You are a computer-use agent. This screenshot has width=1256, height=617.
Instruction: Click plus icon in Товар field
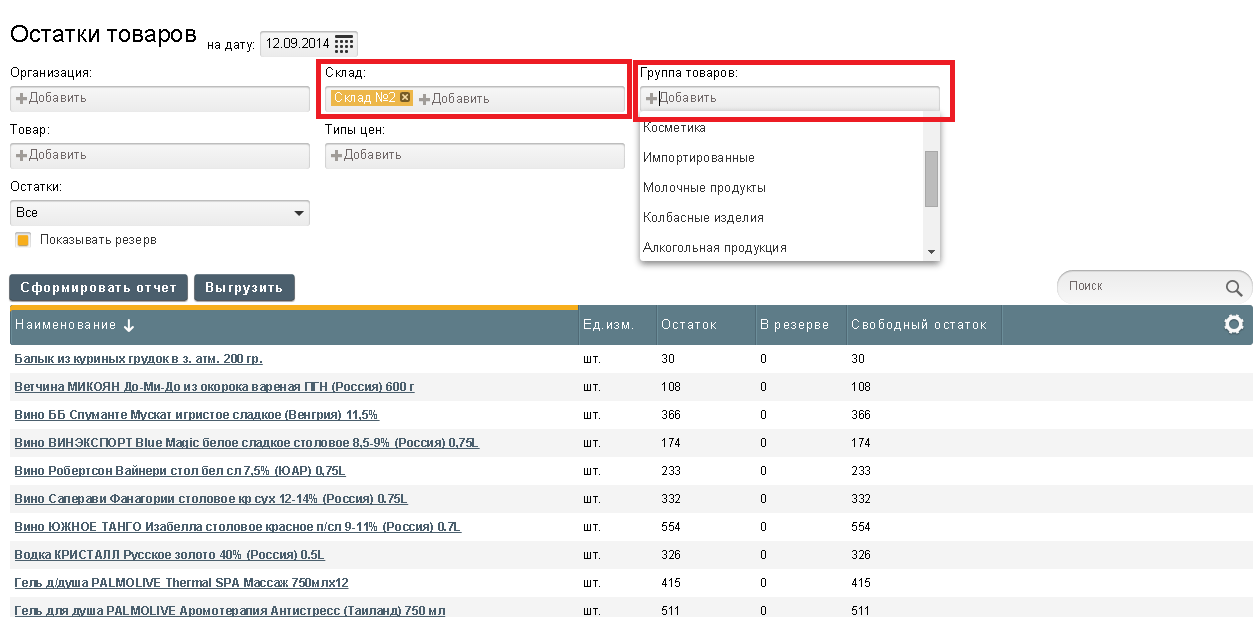click(21, 155)
